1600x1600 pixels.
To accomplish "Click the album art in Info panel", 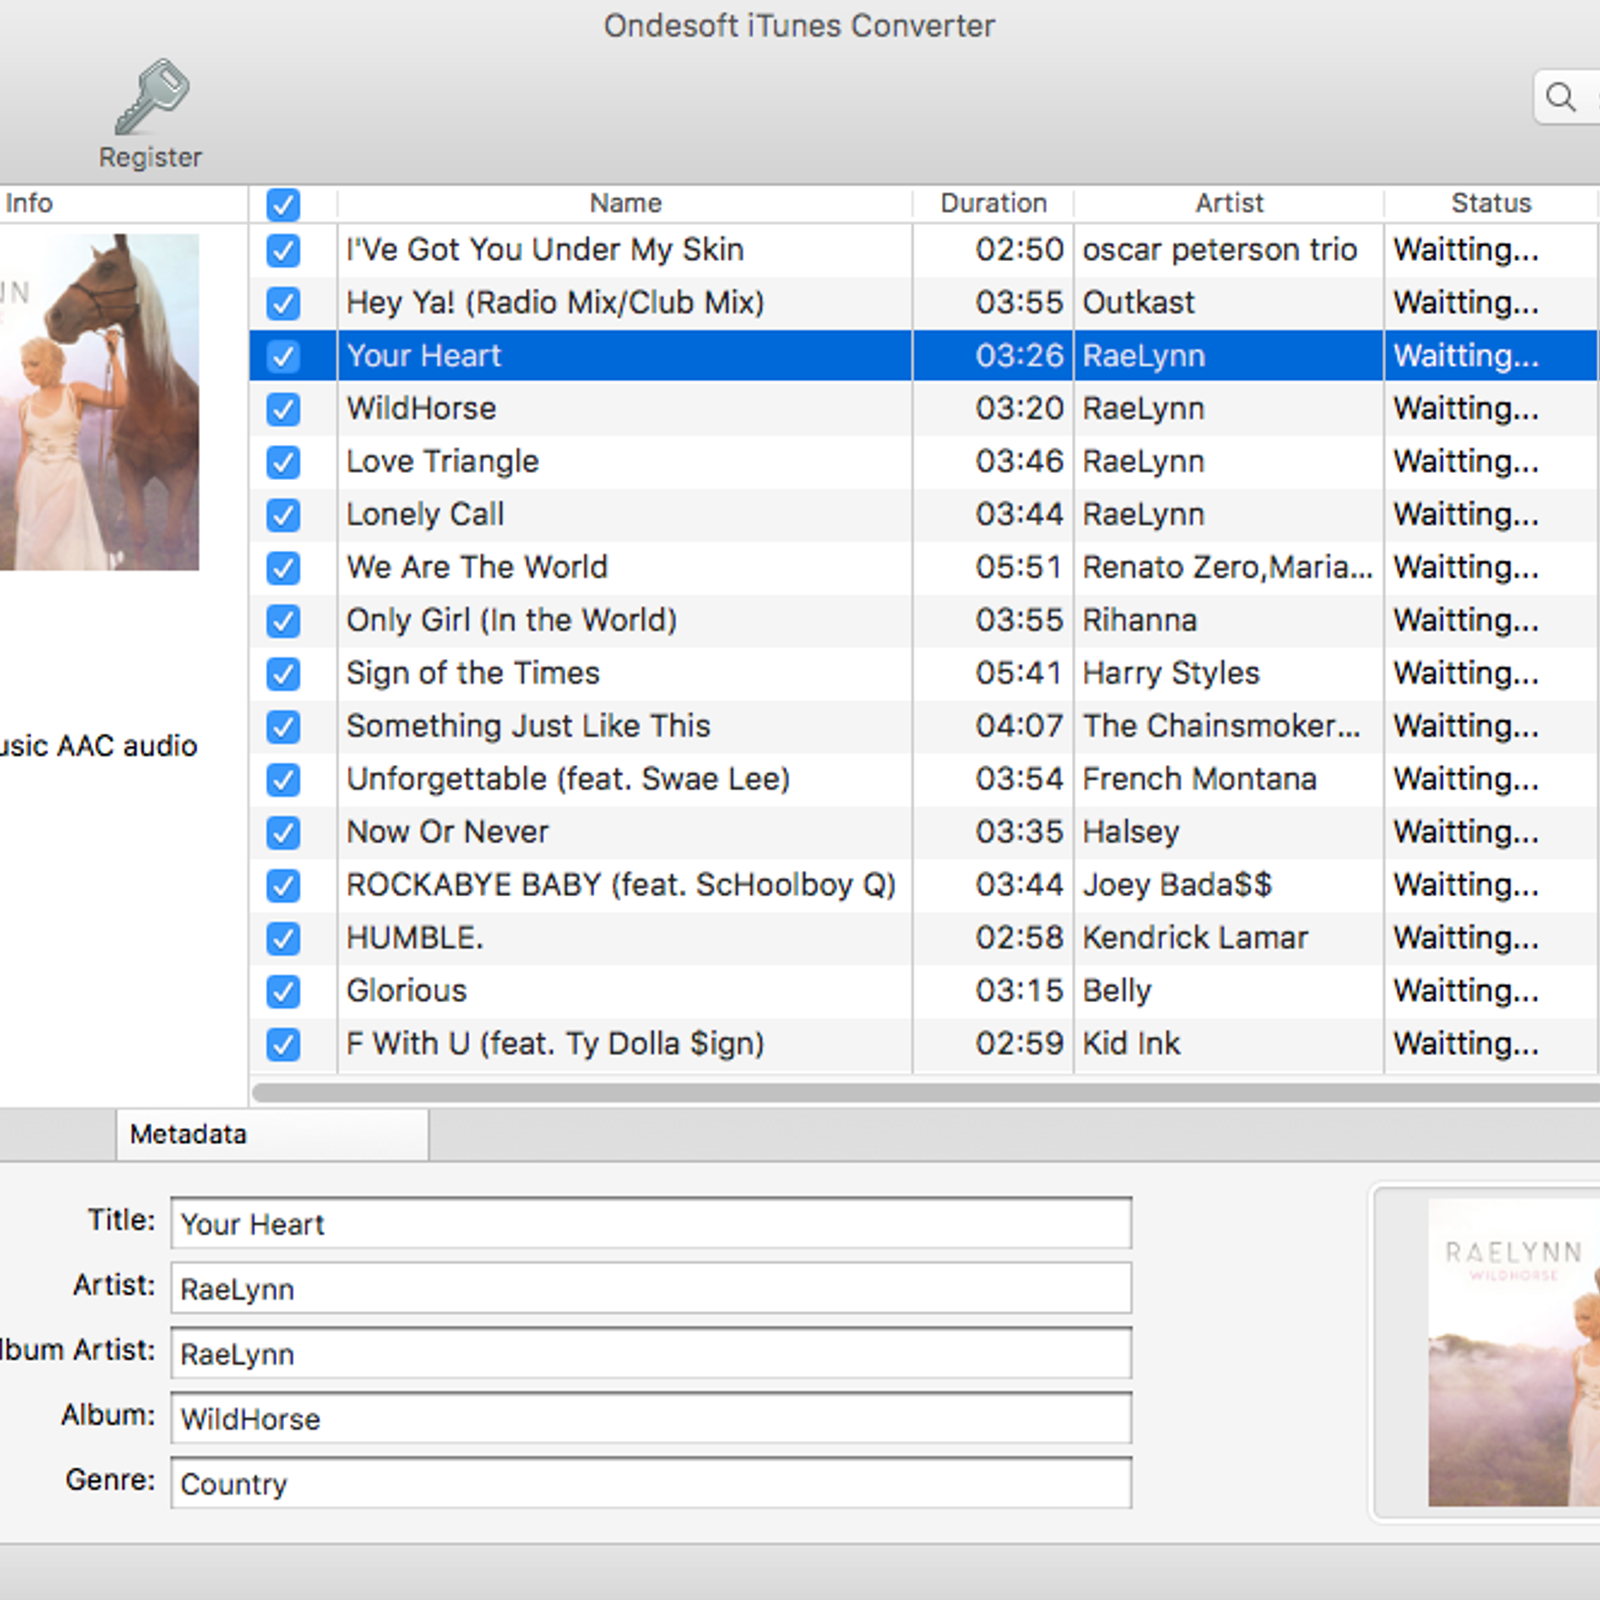I will pyautogui.click(x=99, y=402).
